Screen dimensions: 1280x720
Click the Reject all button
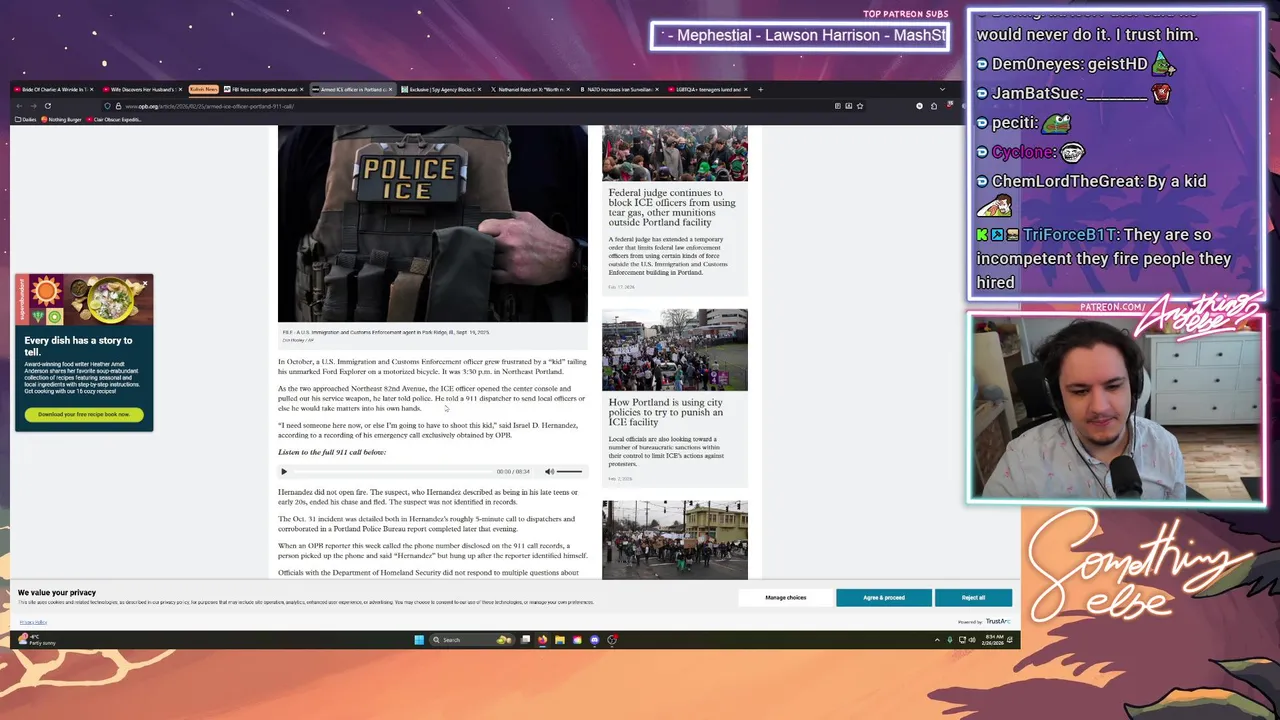click(x=973, y=597)
